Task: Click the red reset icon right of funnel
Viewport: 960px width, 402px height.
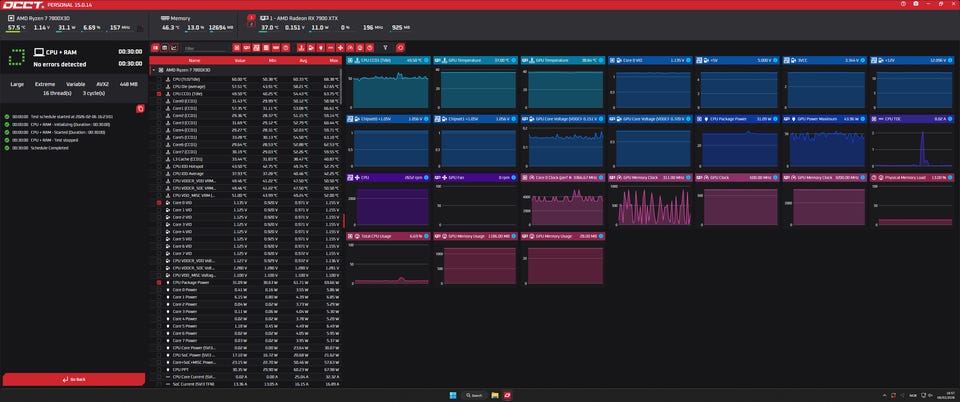Action: [401, 47]
